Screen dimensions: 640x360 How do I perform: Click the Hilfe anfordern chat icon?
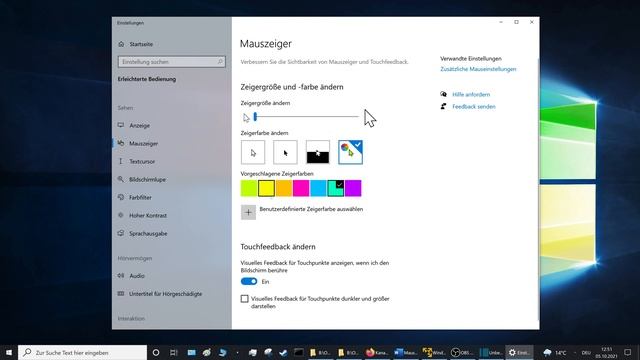444,94
